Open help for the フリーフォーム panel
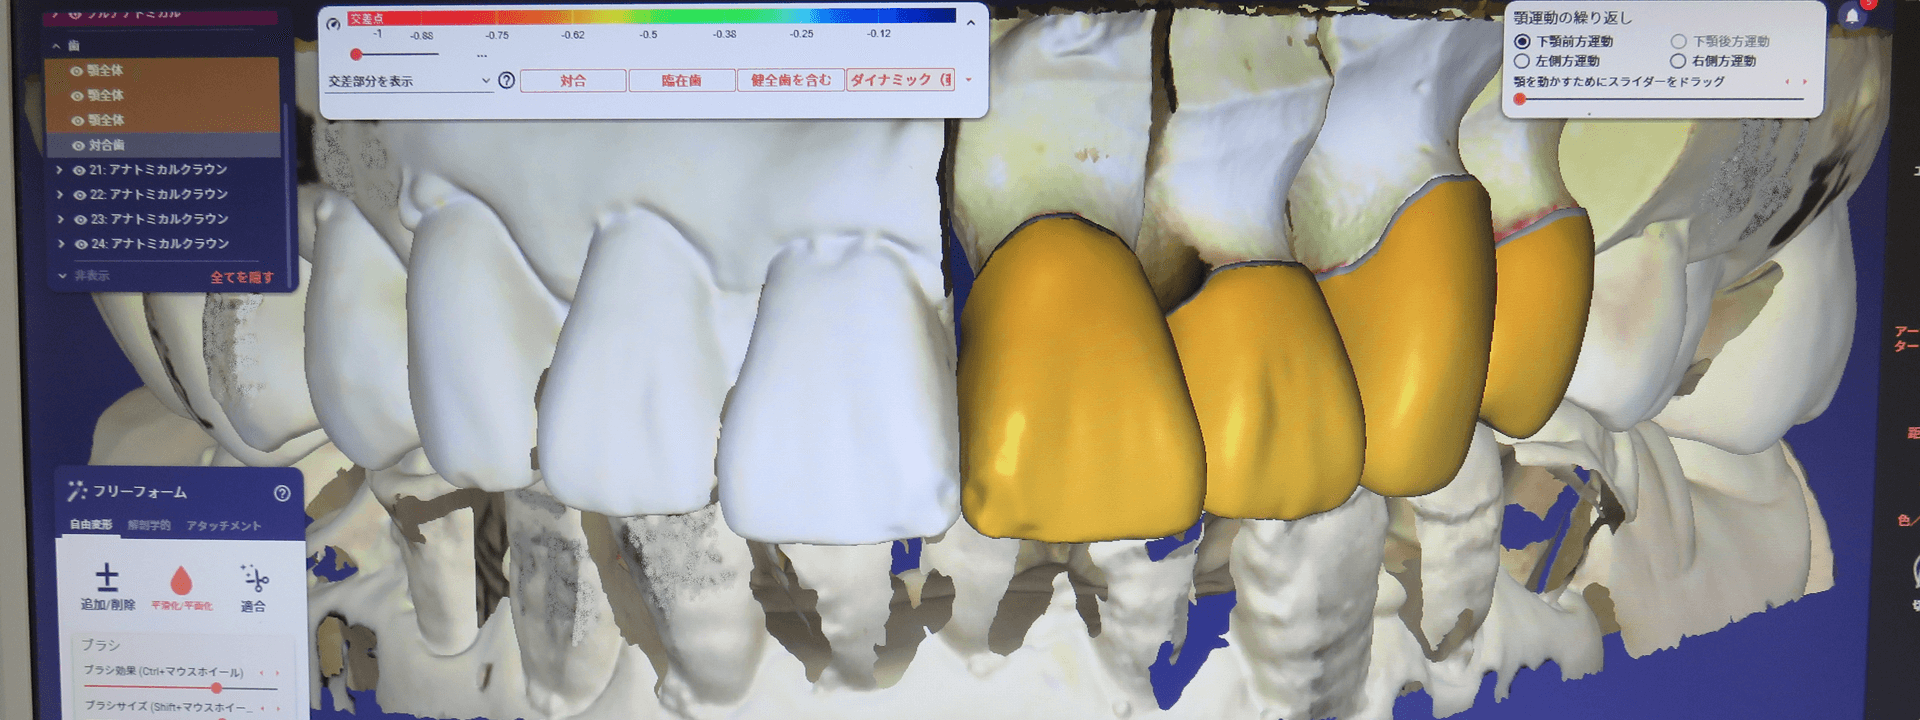The image size is (1920, 720). tap(282, 493)
